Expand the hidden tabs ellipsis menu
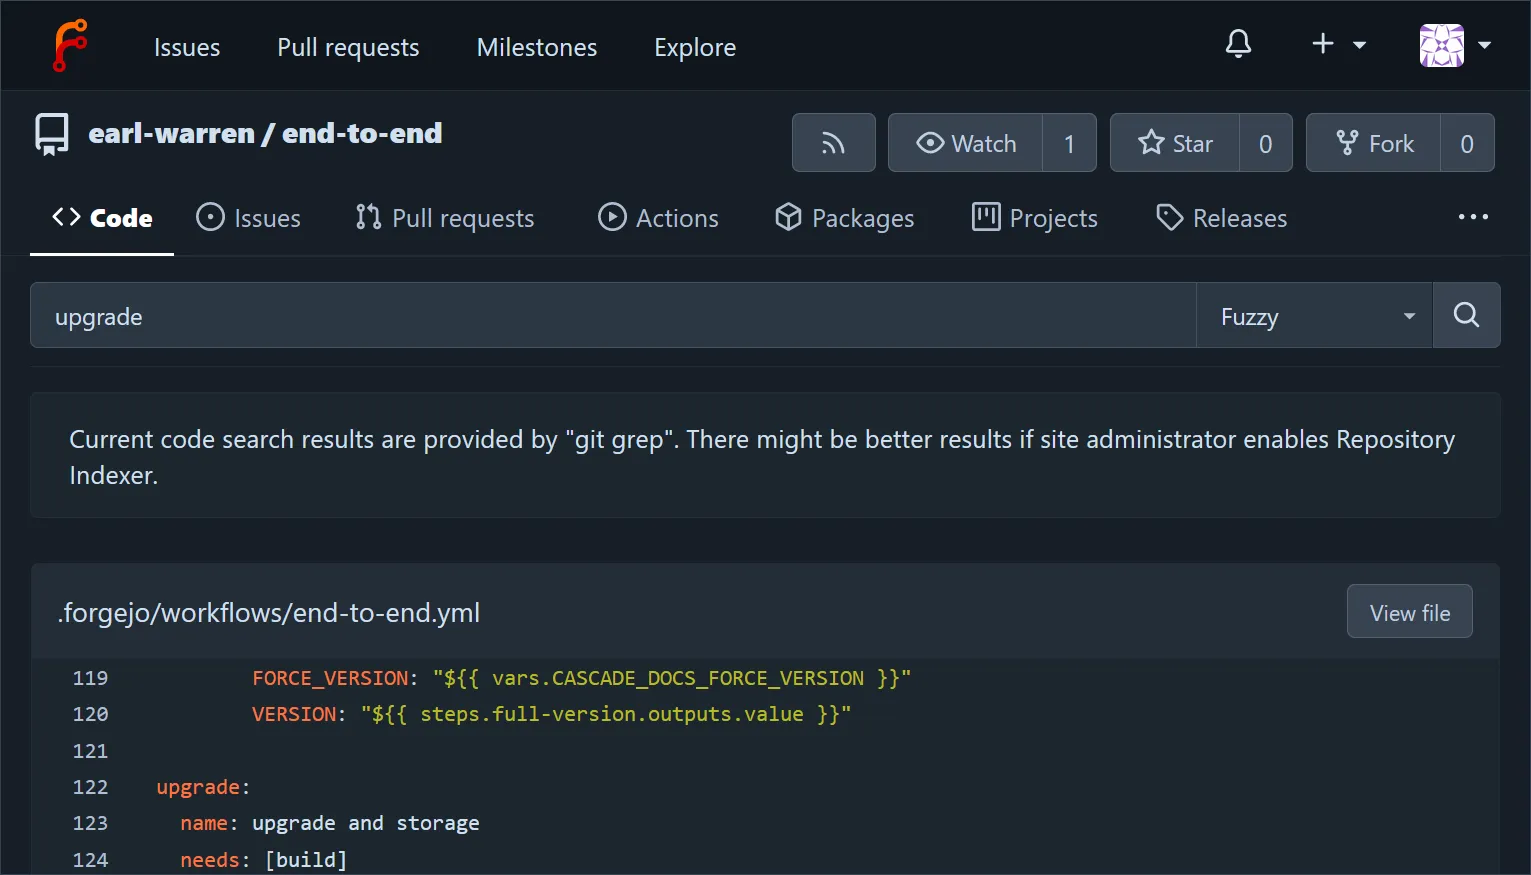The image size is (1531, 875). [x=1472, y=217]
